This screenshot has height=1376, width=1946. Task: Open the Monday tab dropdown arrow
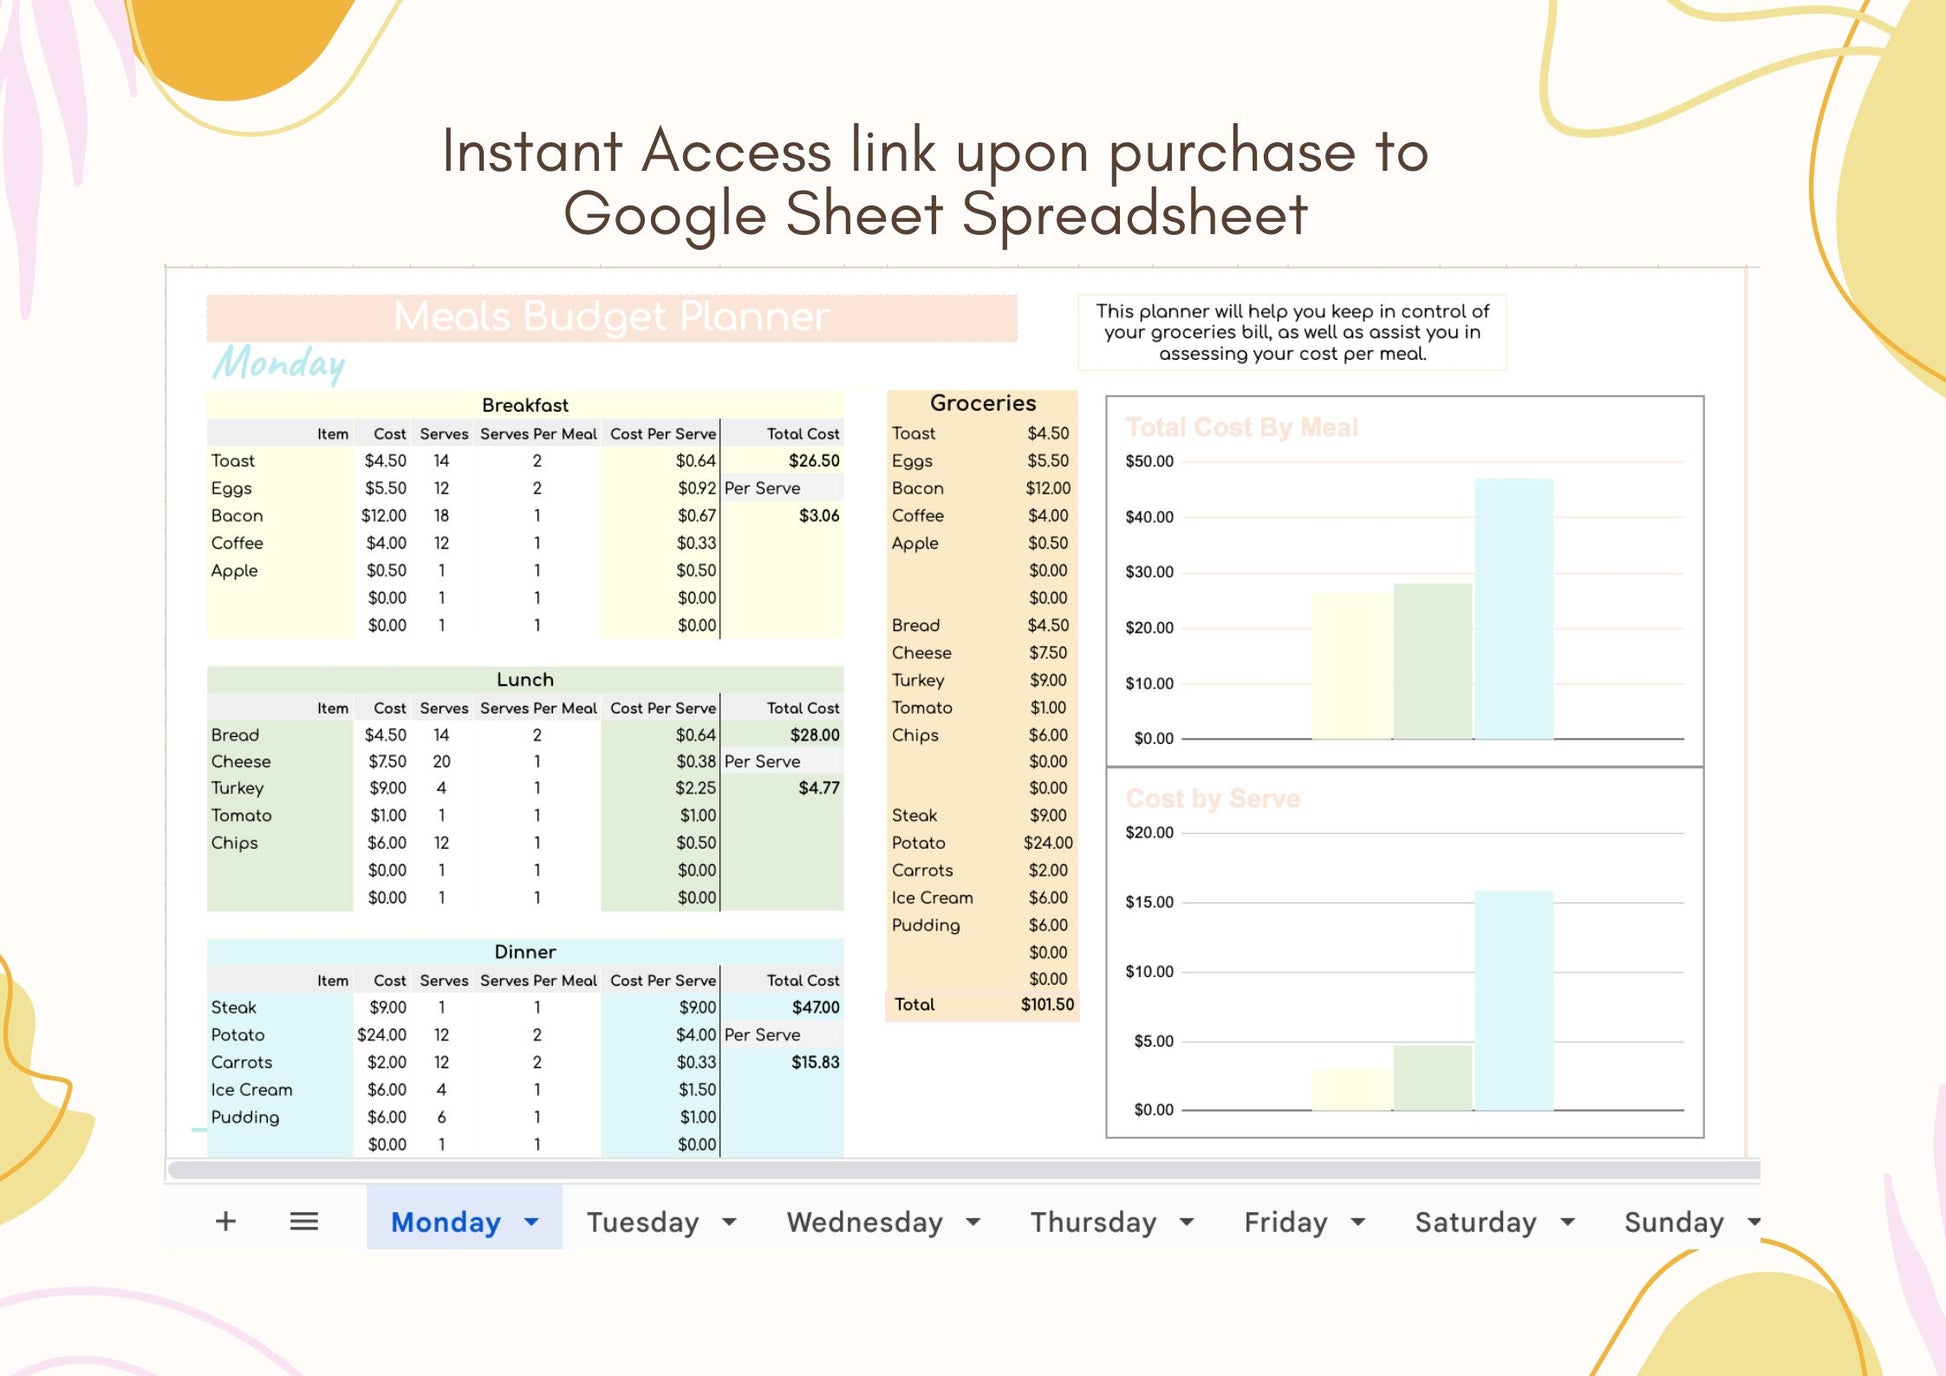(532, 1222)
